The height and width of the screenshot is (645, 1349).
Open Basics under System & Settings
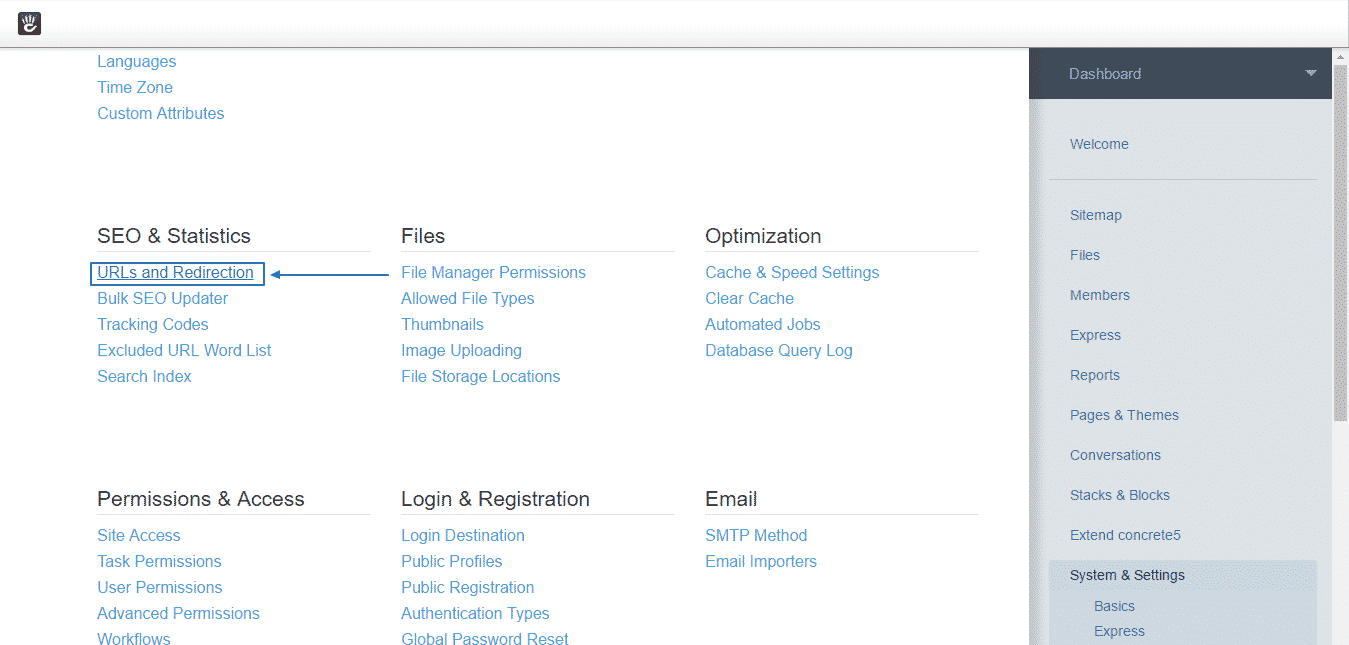(x=1113, y=606)
